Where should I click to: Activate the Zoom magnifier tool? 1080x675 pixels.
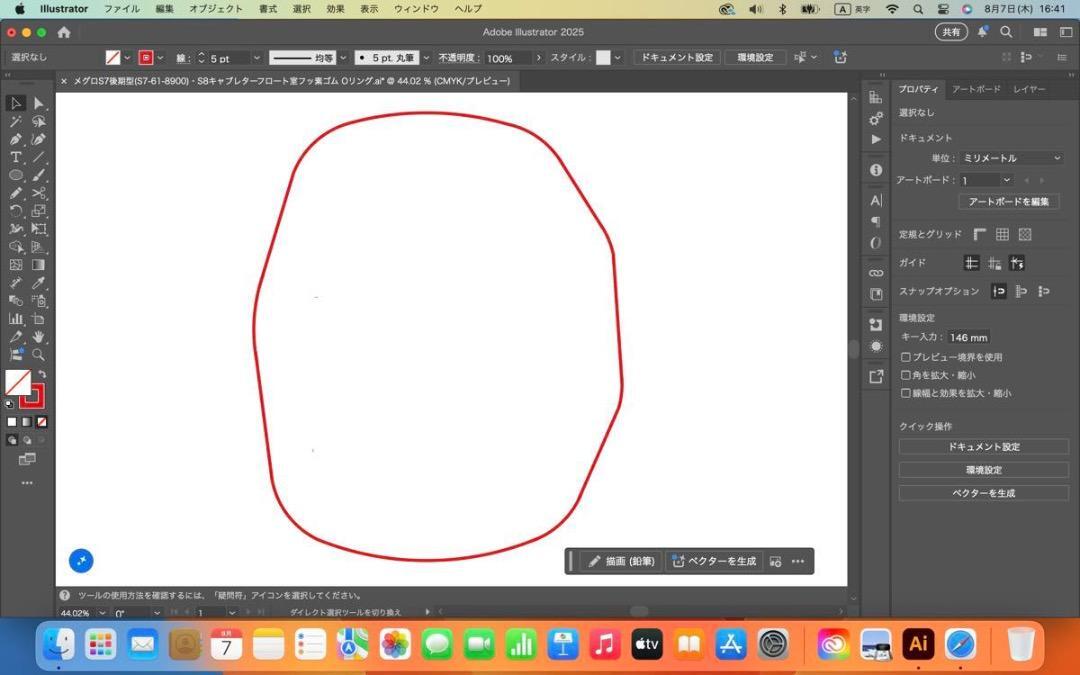39,355
